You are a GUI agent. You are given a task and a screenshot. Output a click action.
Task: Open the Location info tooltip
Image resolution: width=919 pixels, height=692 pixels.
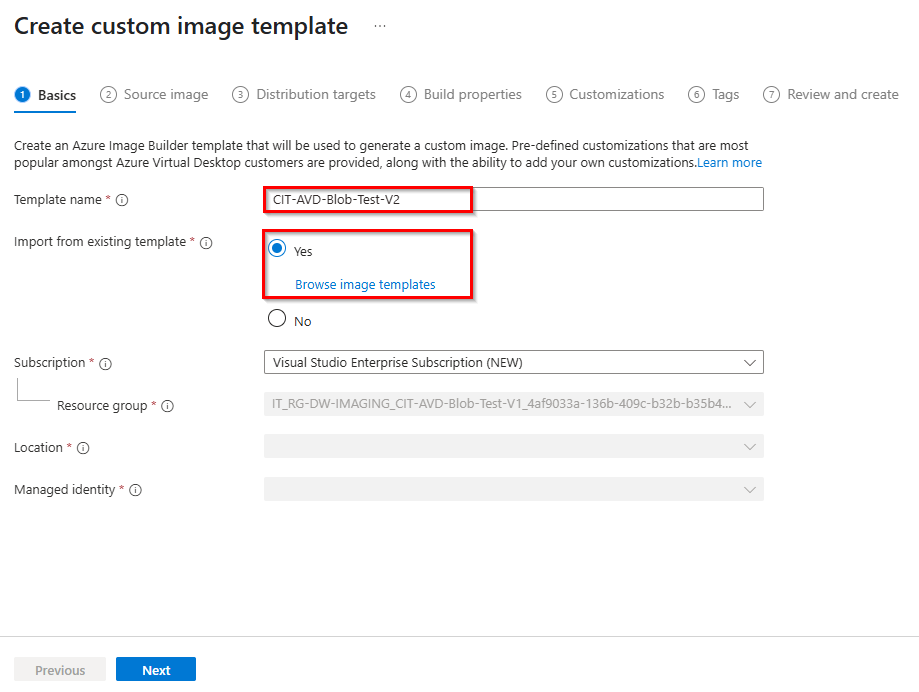pyautogui.click(x=84, y=448)
